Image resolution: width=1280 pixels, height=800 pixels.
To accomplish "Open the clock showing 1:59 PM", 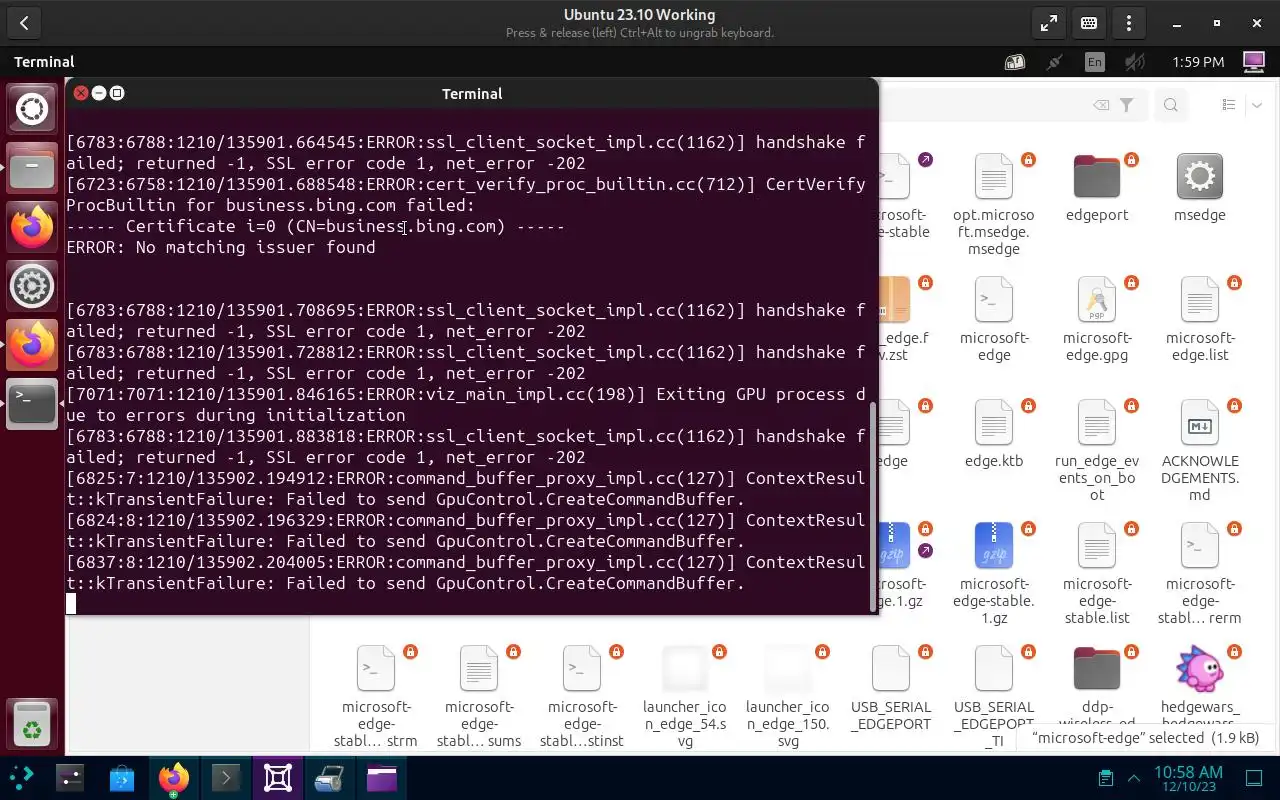I will click(x=1198, y=62).
